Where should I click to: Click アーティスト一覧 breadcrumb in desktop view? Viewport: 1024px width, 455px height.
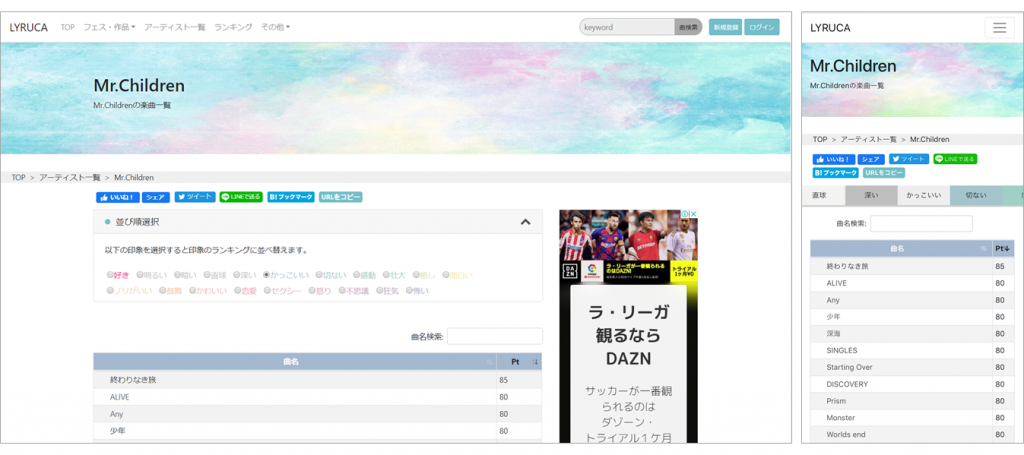pyautogui.click(x=70, y=178)
